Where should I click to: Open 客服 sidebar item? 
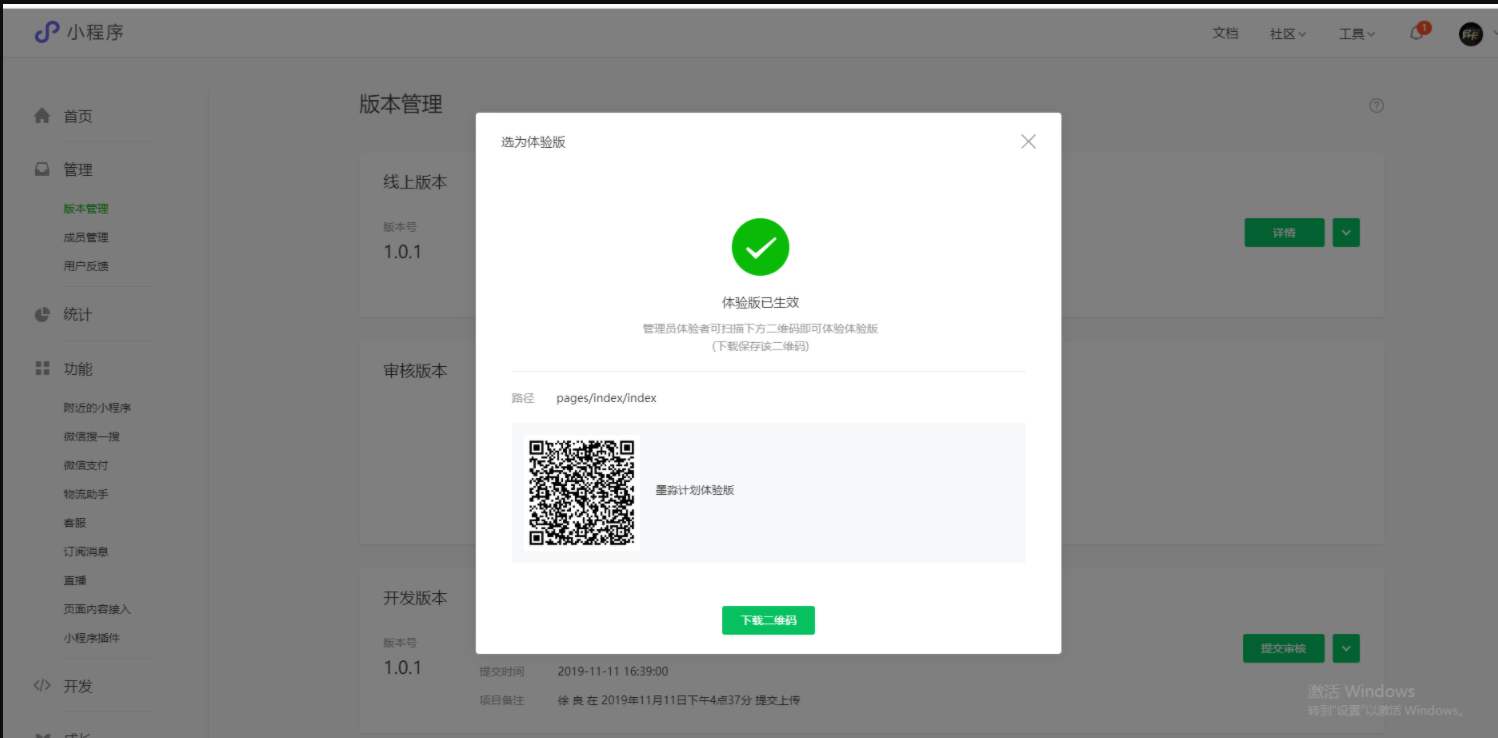[x=75, y=522]
